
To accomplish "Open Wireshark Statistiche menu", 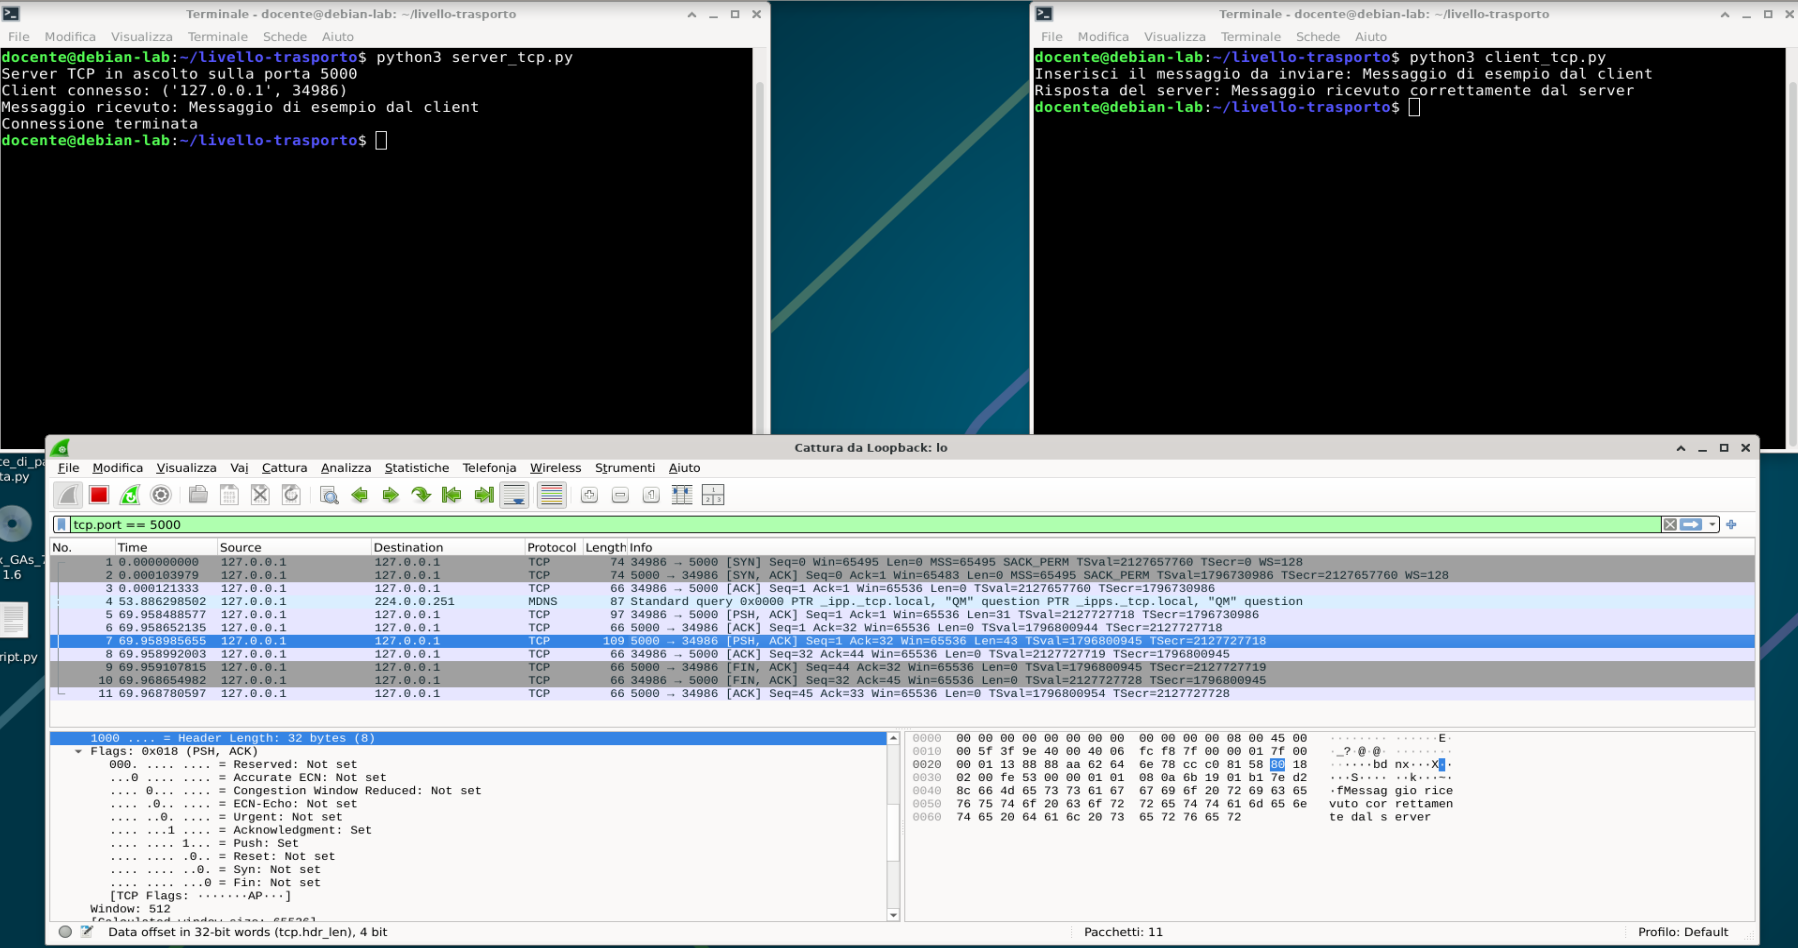I will pyautogui.click(x=417, y=467).
